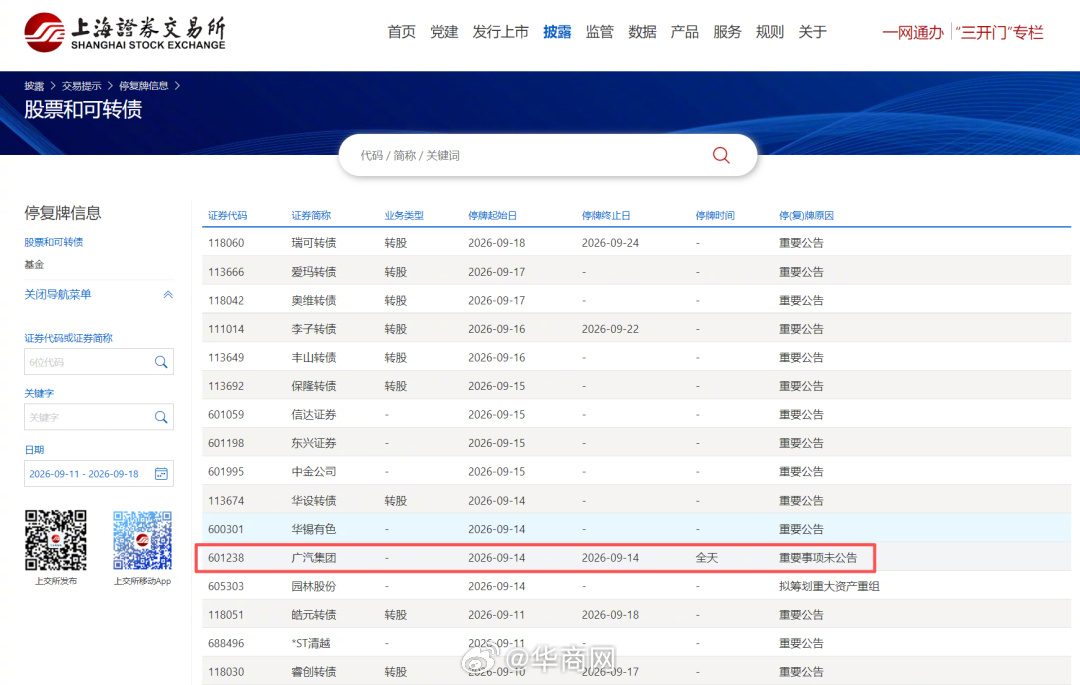The image size is (1080, 685).
Task: Click the 披露 breadcrumb
Action: click(34, 86)
